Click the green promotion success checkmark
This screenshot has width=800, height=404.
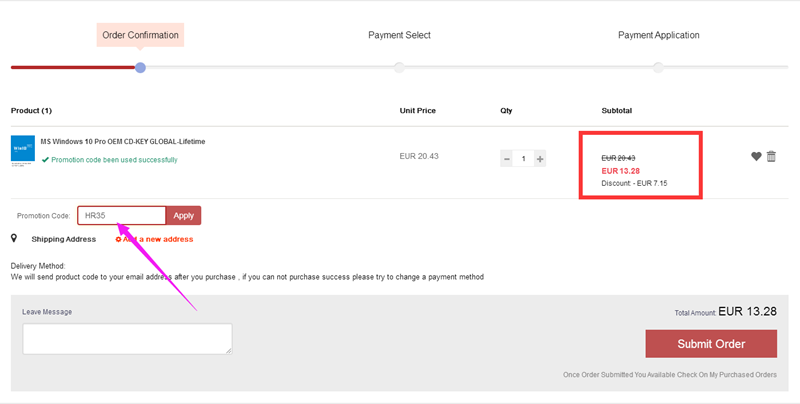point(45,160)
